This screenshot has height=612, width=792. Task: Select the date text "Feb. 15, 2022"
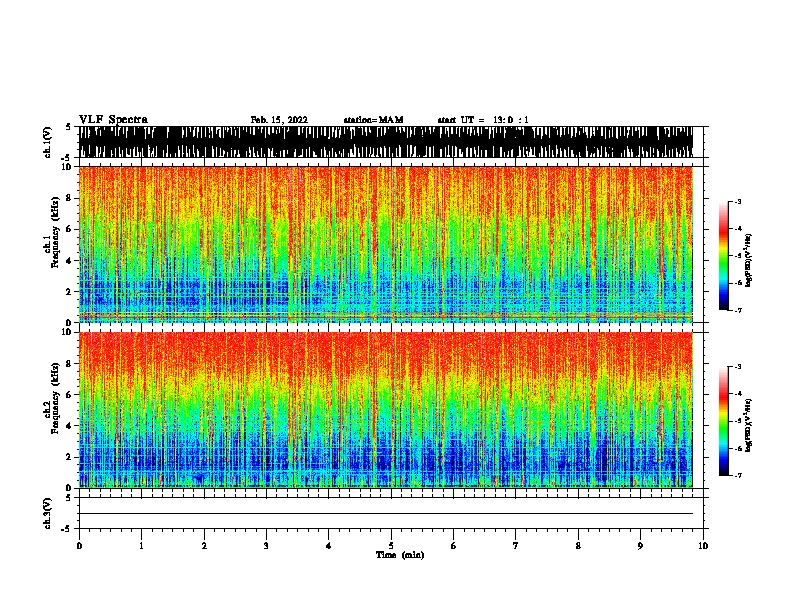[x=279, y=120]
